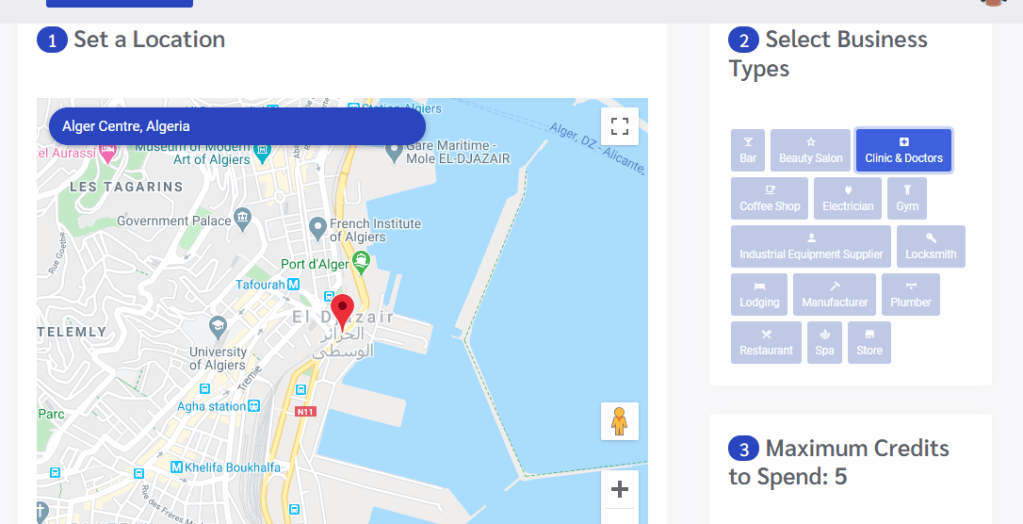This screenshot has height=524, width=1023.
Task: Select Industrial Equipment Supplier type
Action: tap(811, 247)
